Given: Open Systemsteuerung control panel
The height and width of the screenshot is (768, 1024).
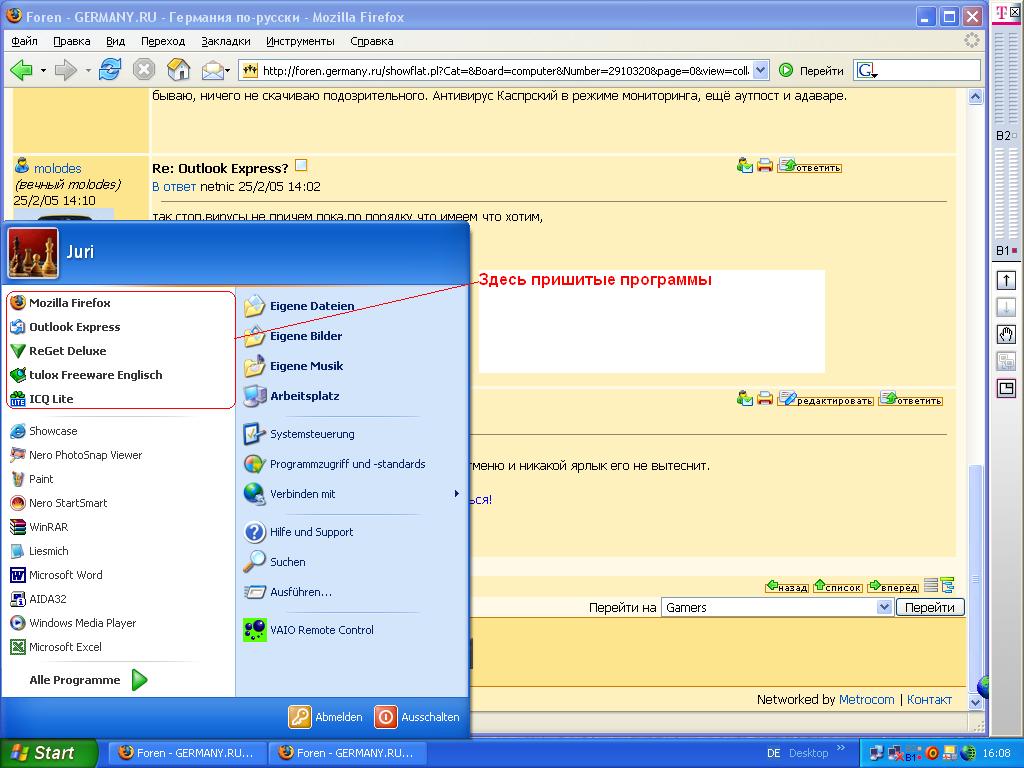Looking at the screenshot, I should click(311, 434).
